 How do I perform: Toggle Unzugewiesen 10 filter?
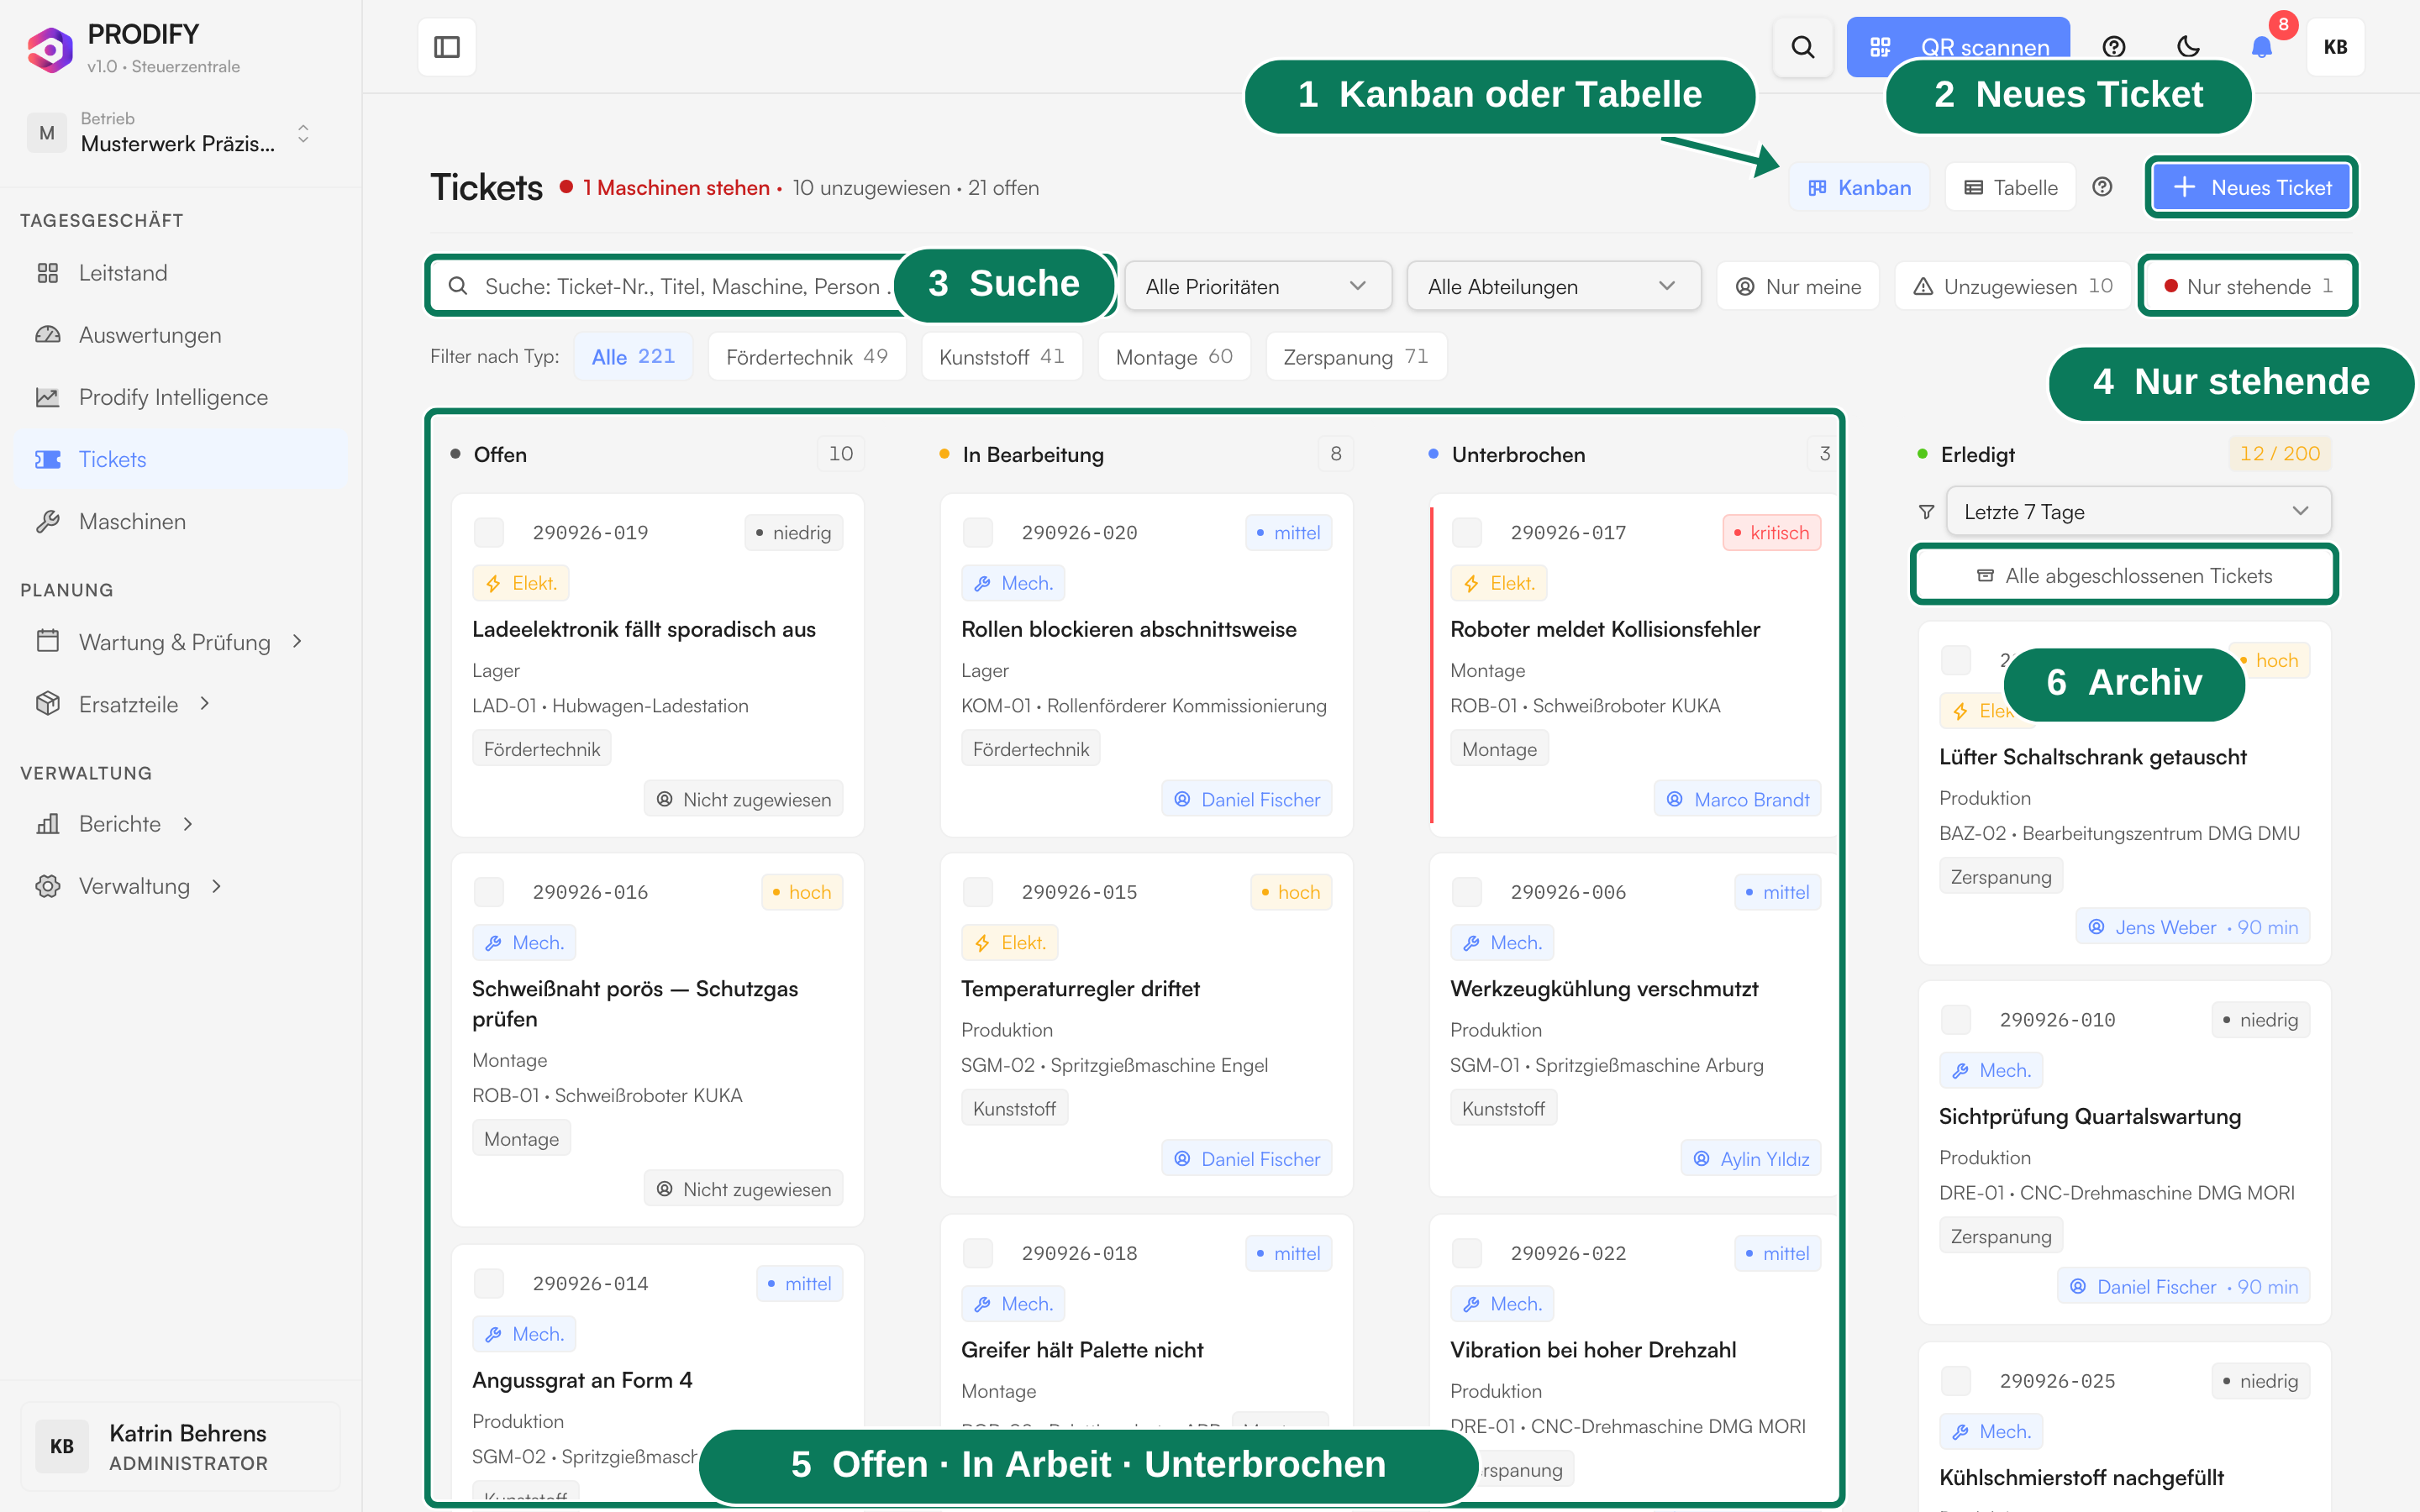[x=2012, y=287]
